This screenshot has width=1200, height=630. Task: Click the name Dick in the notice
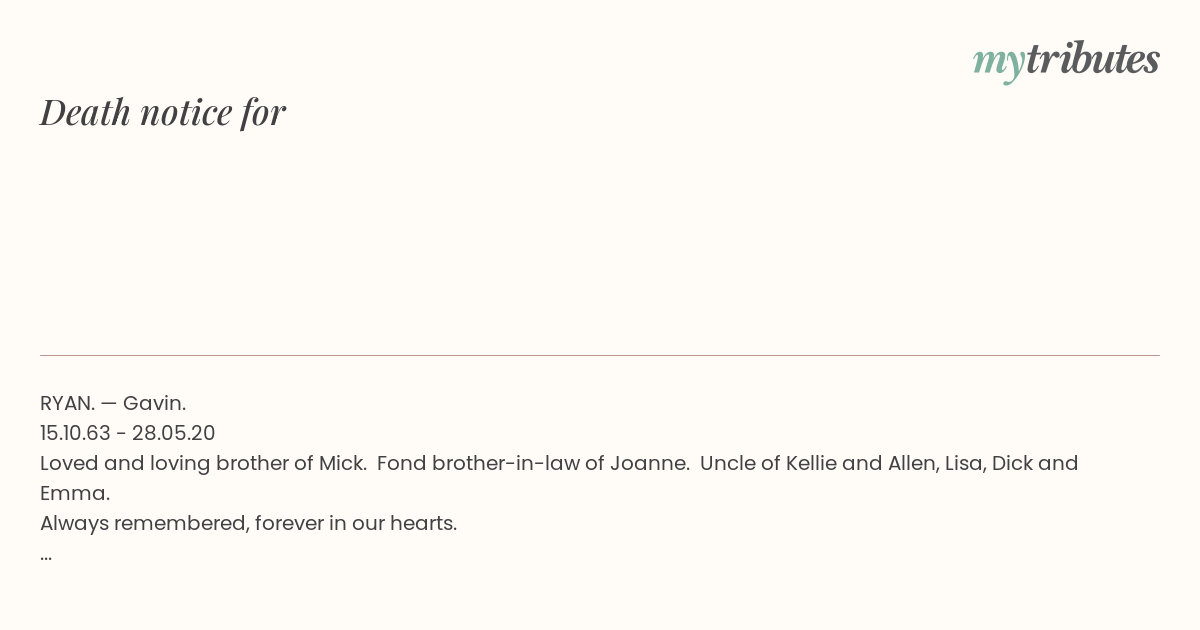1012,463
